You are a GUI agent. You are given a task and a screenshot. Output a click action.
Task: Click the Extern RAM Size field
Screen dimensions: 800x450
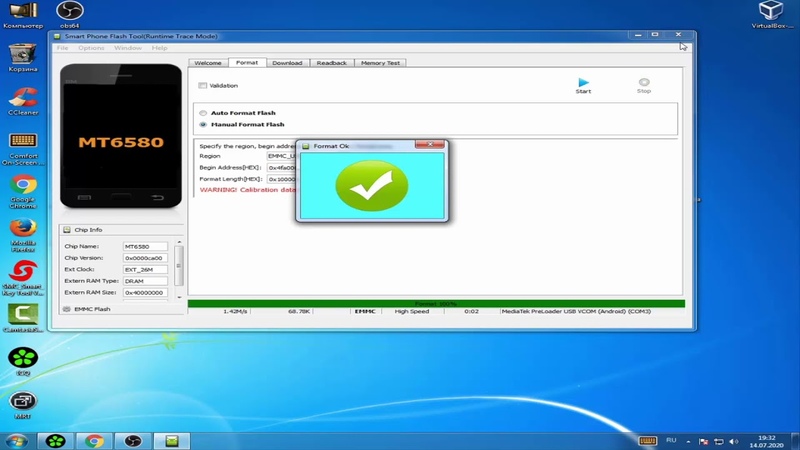tap(145, 293)
